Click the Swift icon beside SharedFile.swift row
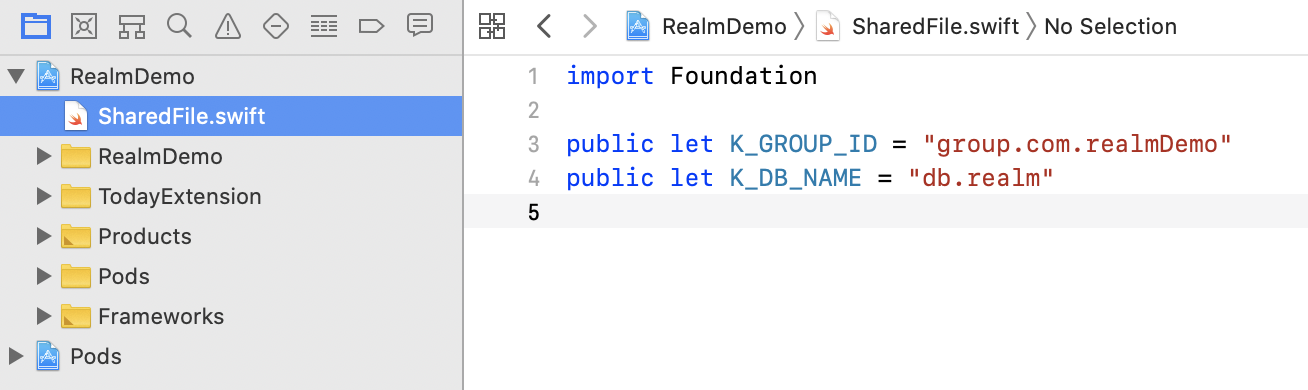The width and height of the screenshot is (1308, 390). pos(76,116)
